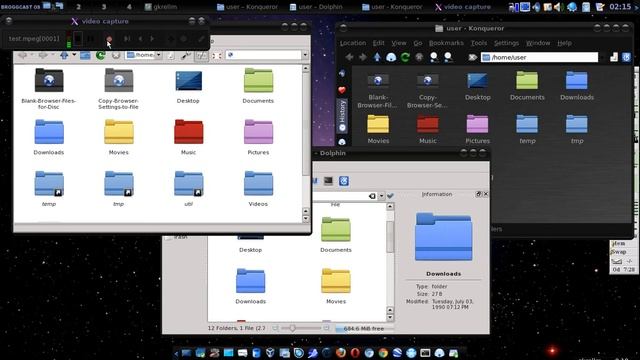Click the KDE logo icon in dark Konqueror

(627, 57)
